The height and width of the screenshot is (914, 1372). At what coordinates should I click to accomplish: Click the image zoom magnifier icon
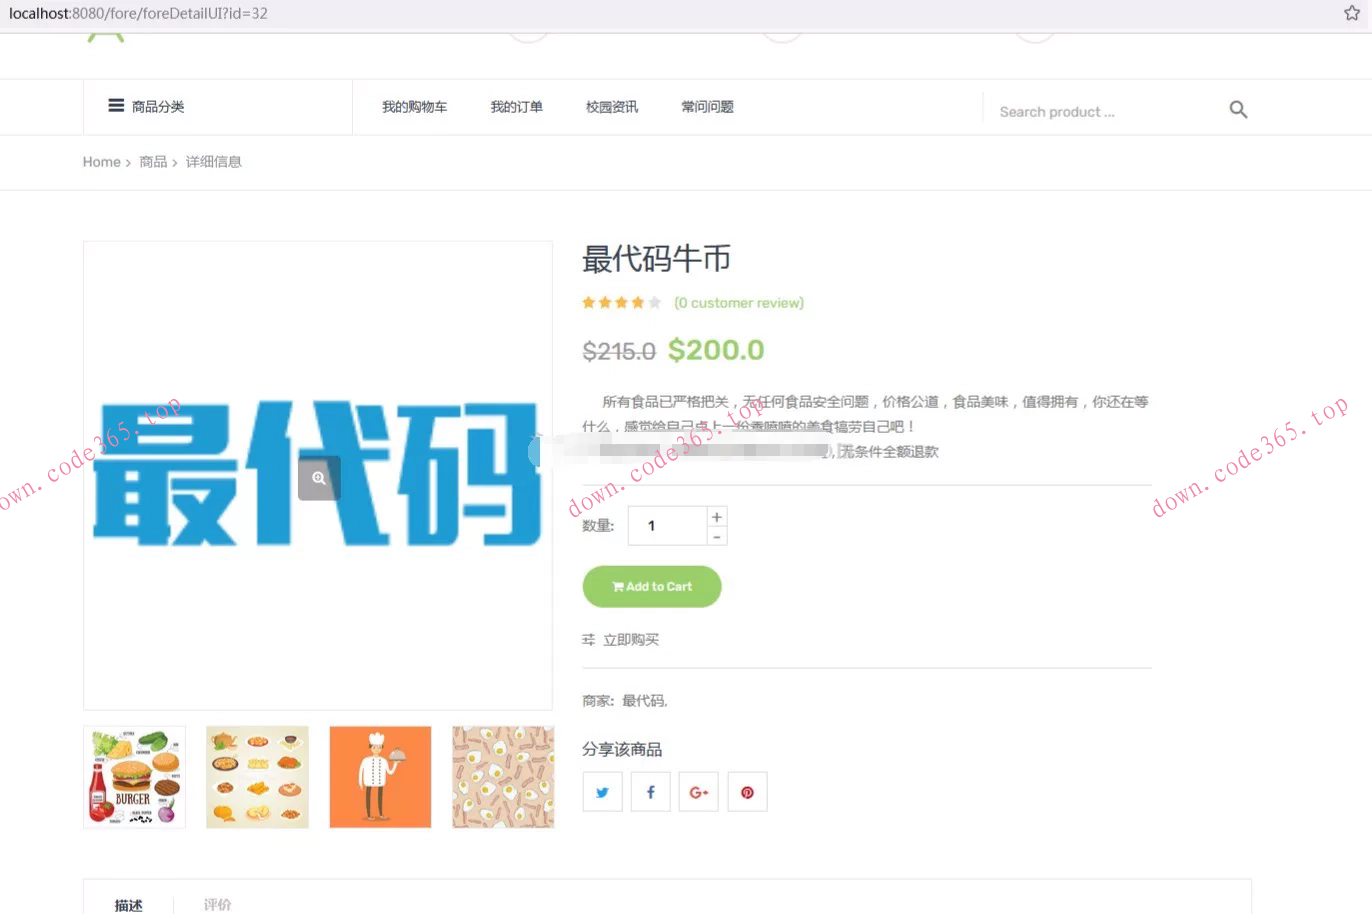pos(318,478)
